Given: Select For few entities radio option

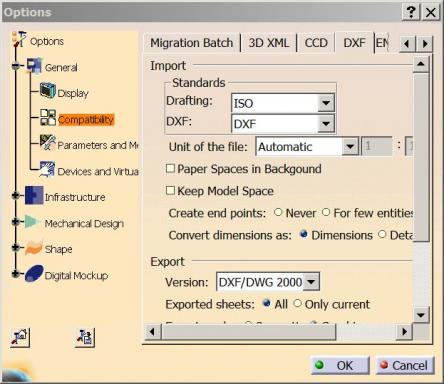Looking at the screenshot, I should (326, 212).
